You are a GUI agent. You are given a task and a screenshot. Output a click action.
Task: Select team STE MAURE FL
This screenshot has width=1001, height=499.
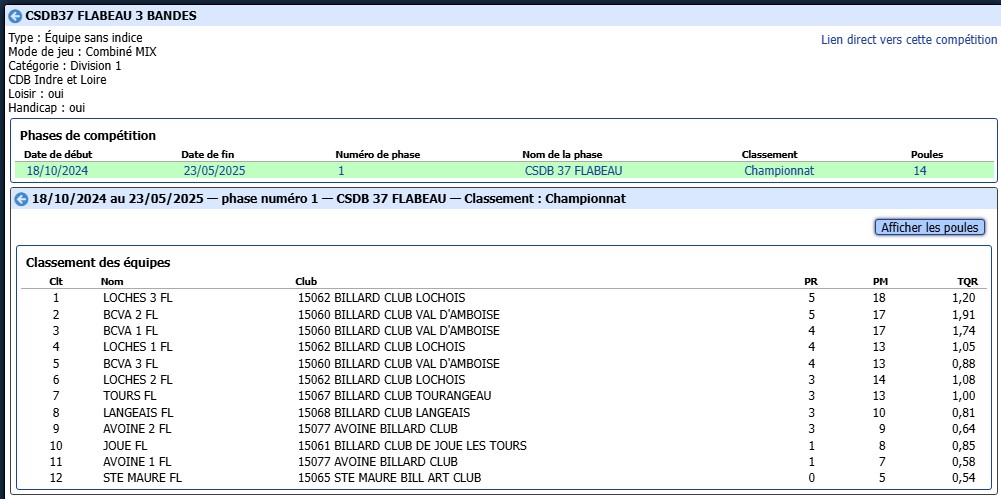click(142, 478)
